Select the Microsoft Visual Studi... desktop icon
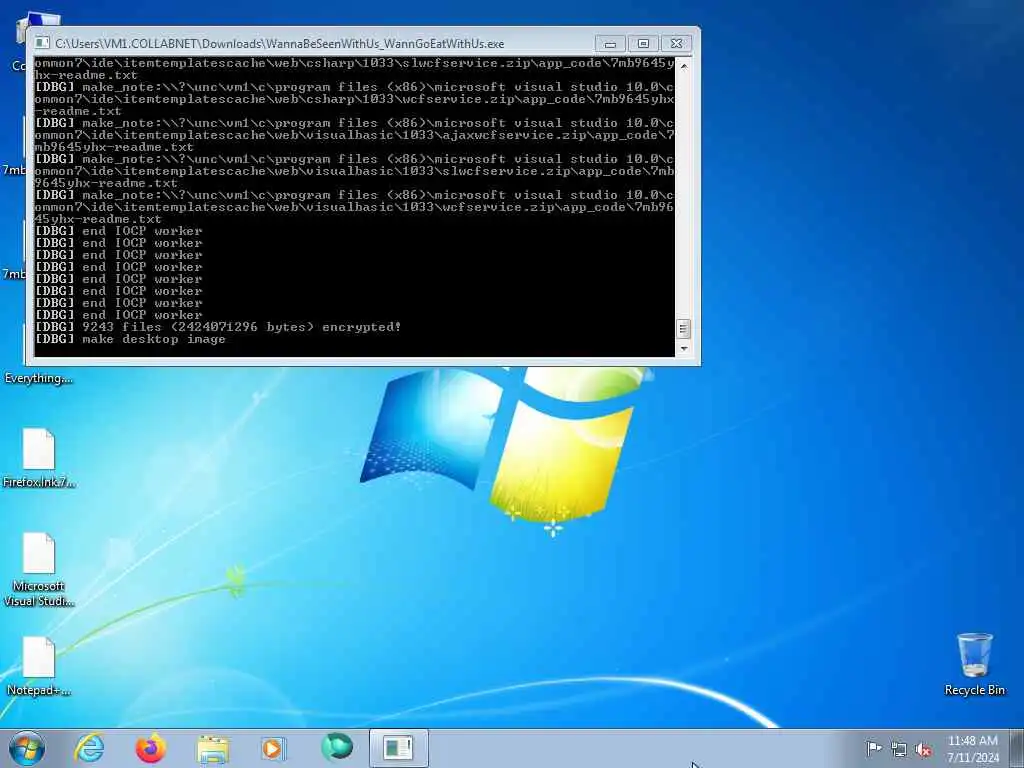The width and height of the screenshot is (1024, 768). 39,569
